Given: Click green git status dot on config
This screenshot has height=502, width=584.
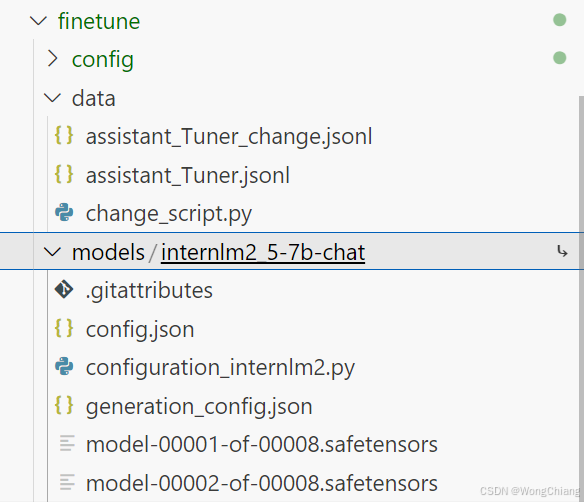Looking at the screenshot, I should (559, 58).
